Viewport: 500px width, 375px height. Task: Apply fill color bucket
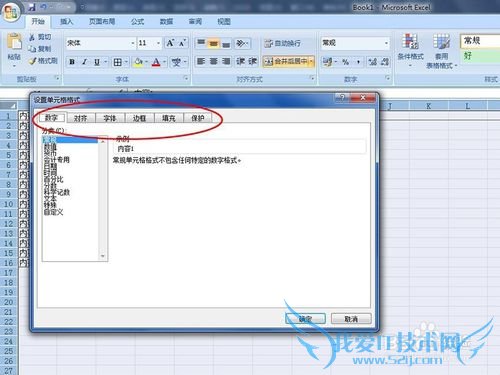pyautogui.click(x=138, y=62)
